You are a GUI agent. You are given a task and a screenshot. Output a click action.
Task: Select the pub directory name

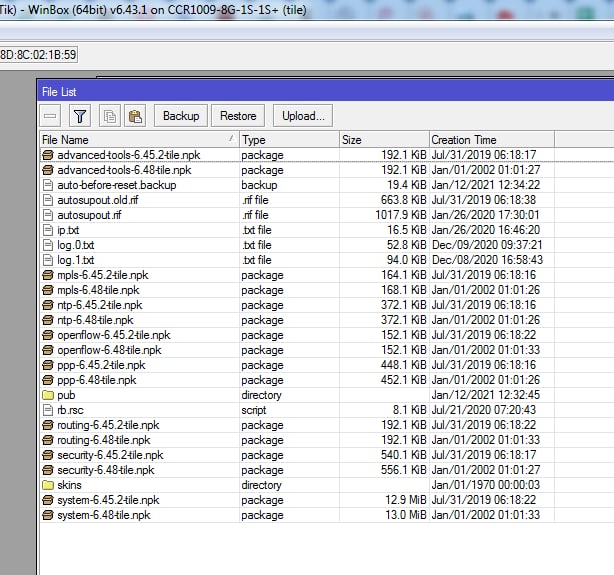(x=66, y=395)
